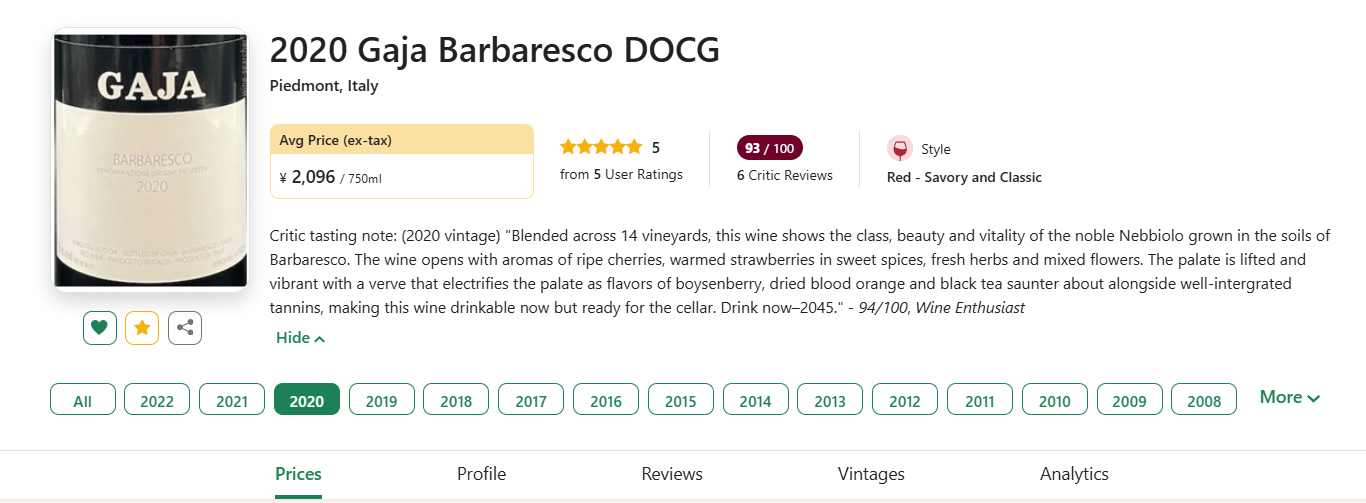
Task: Expand More vintages dropdown
Action: [x=1290, y=397]
